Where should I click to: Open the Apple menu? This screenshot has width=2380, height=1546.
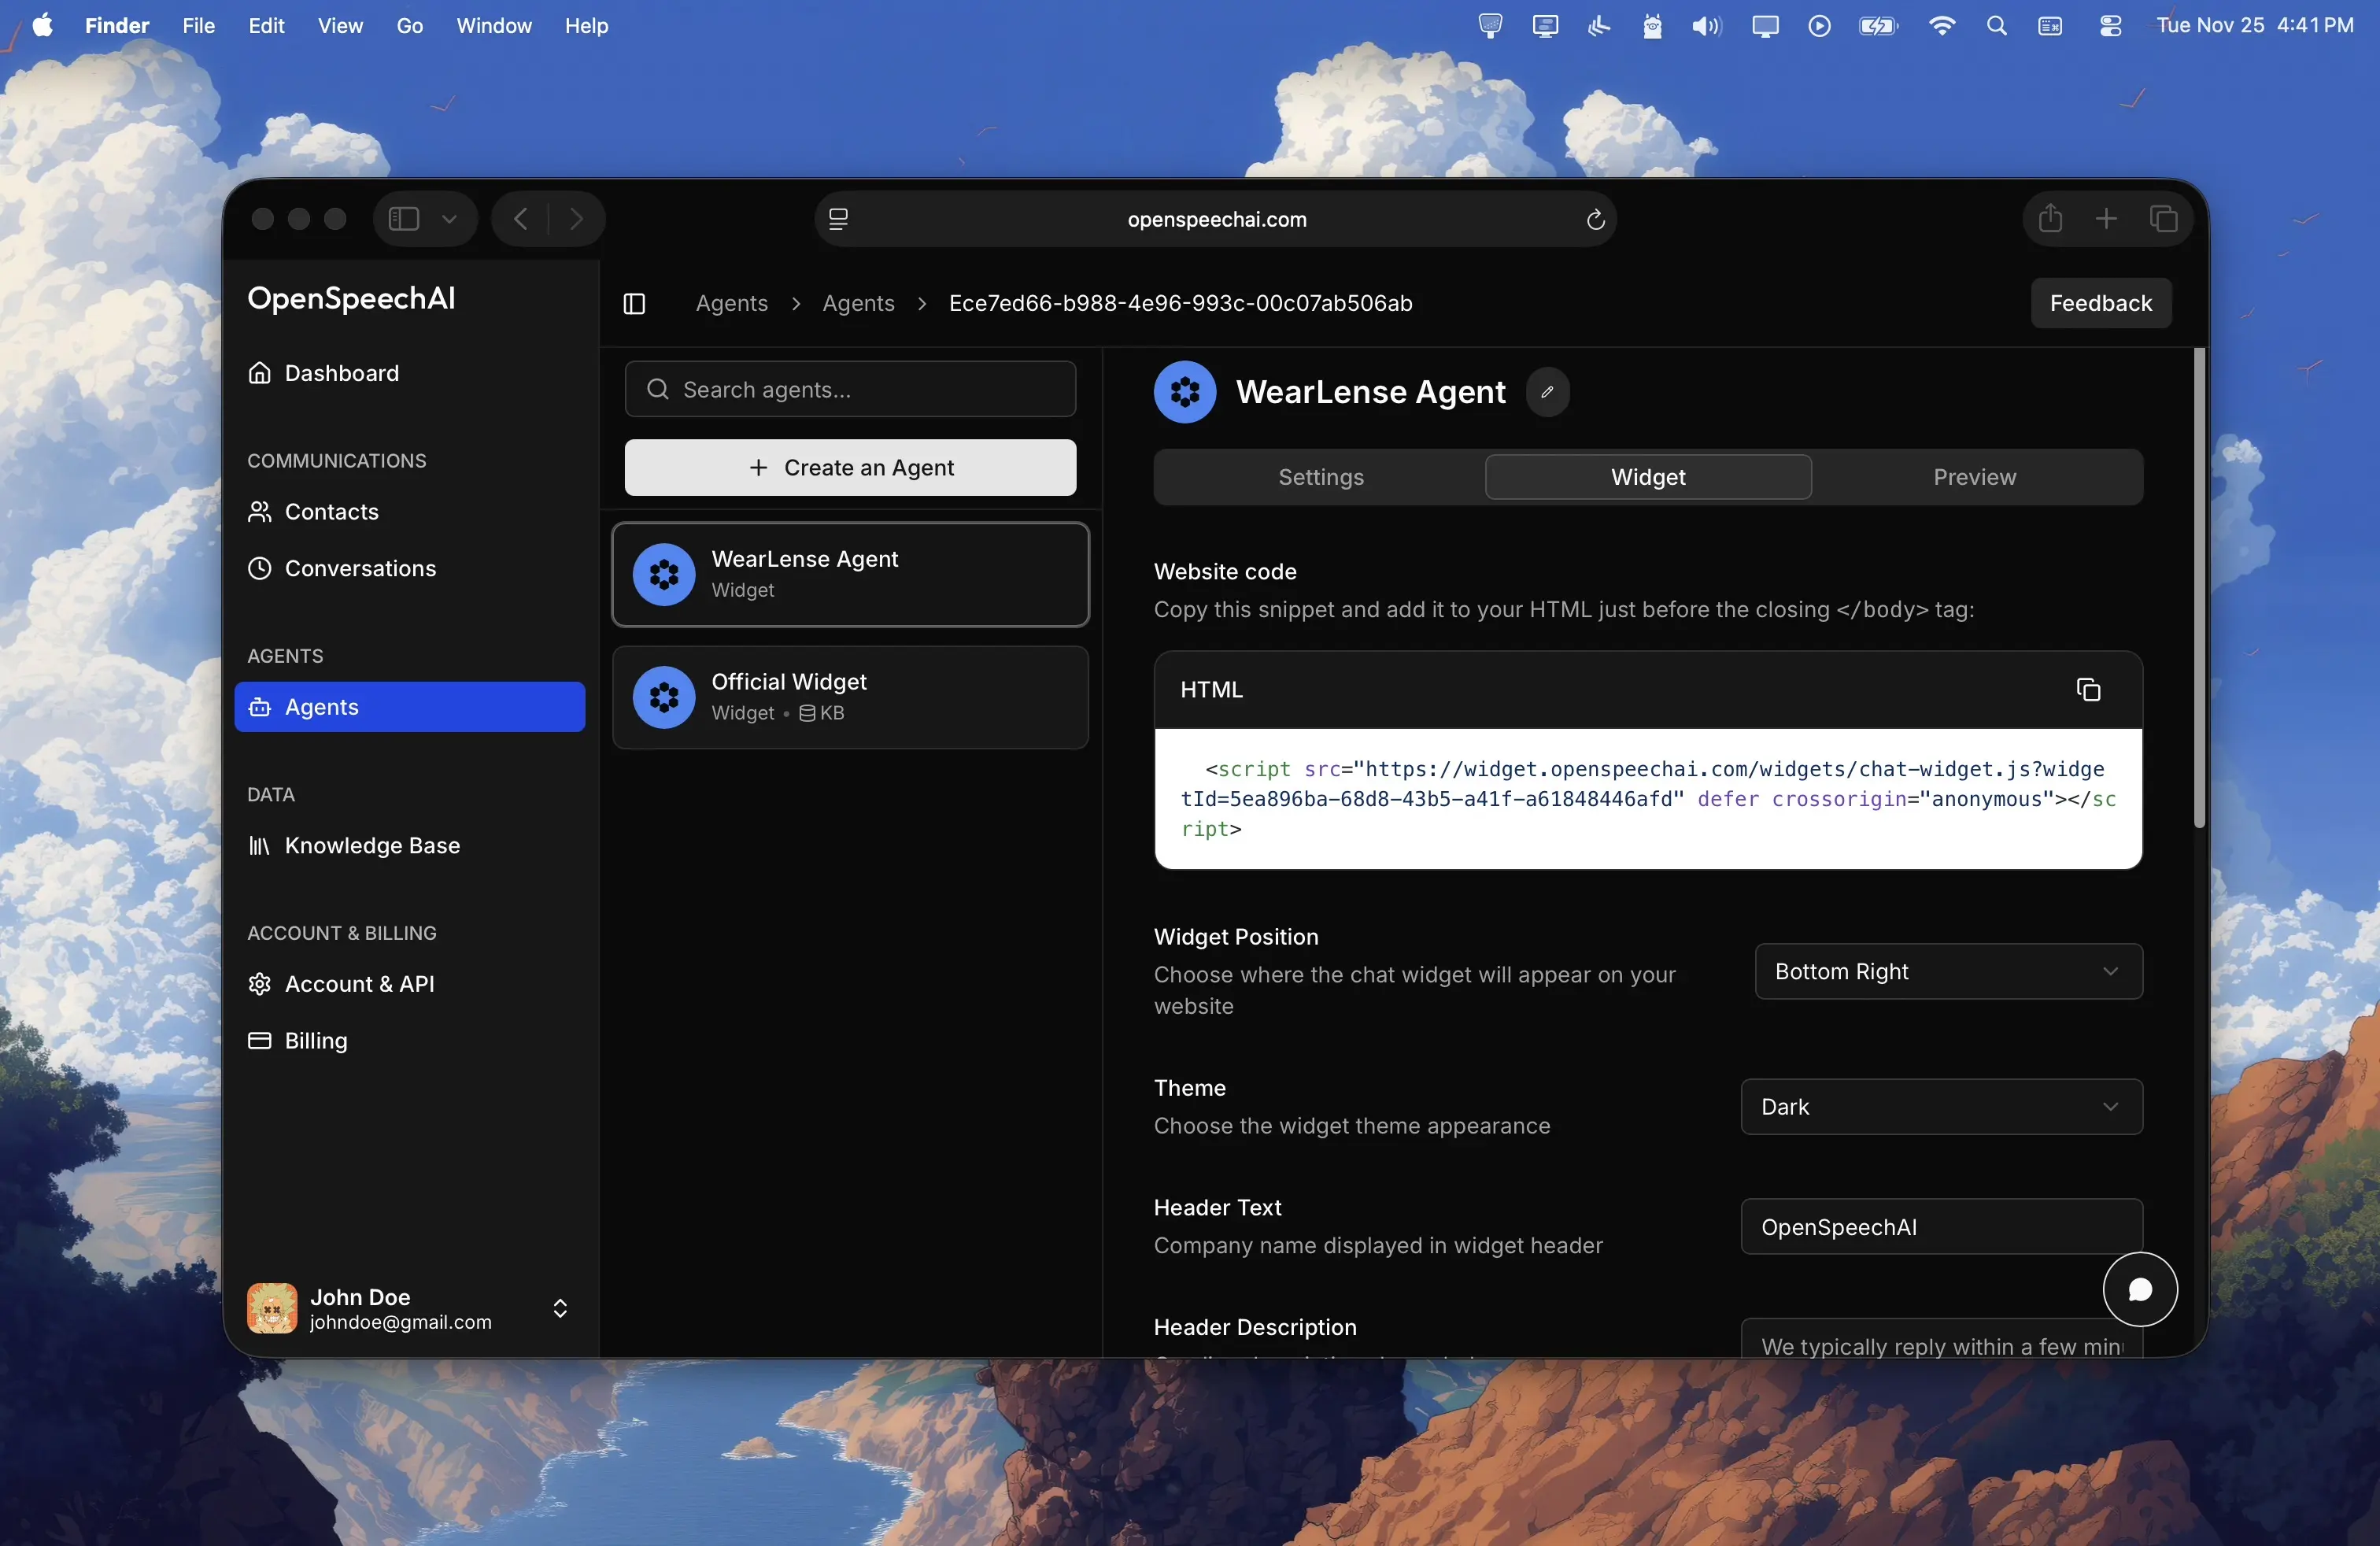[43, 25]
